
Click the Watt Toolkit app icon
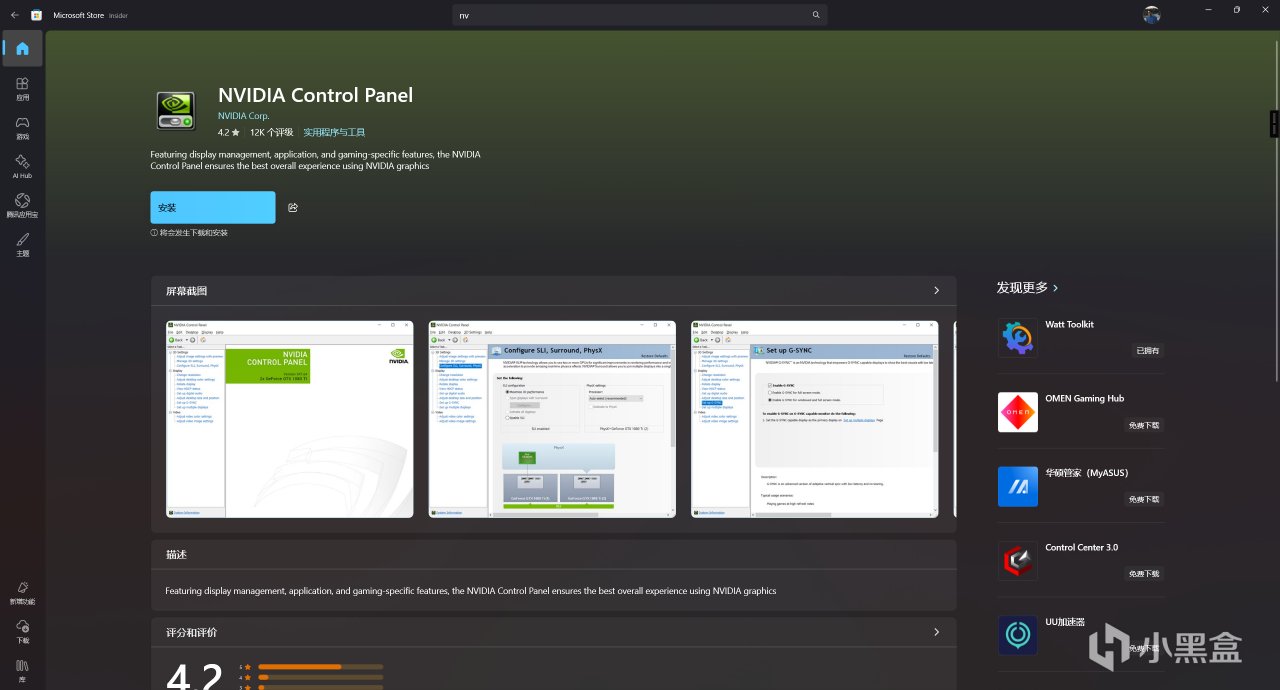[x=1017, y=338]
